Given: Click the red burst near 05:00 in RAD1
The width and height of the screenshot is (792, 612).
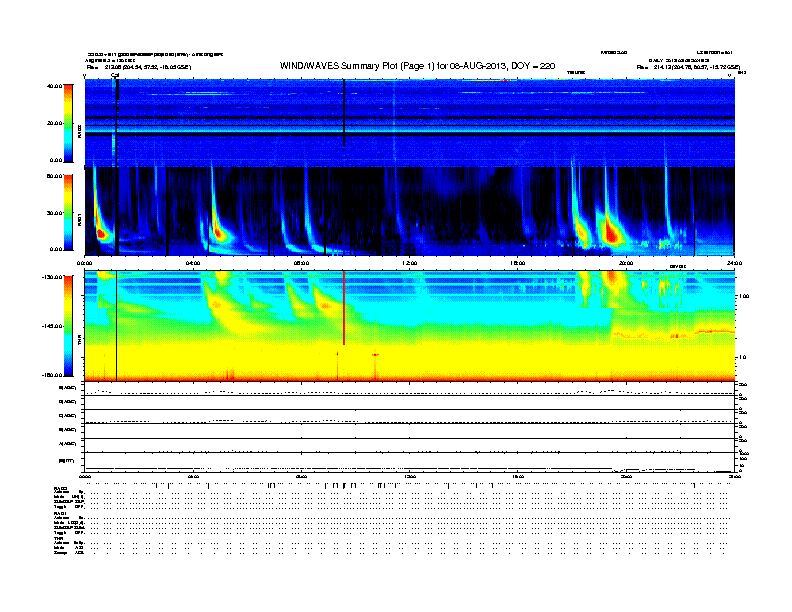Looking at the screenshot, I should pyautogui.click(x=218, y=233).
